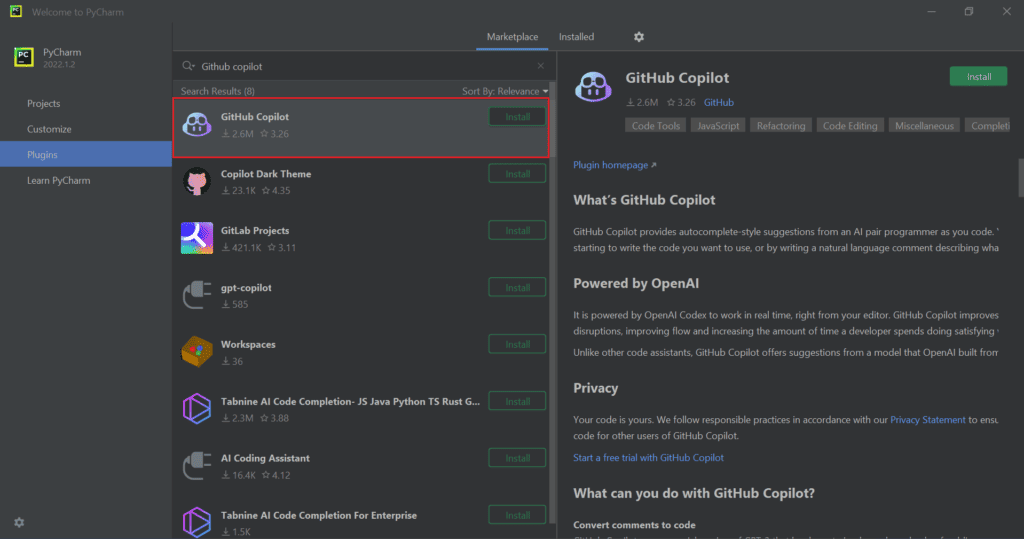Open Sort By Relevance dropdown
1024x539 pixels.
(505, 91)
